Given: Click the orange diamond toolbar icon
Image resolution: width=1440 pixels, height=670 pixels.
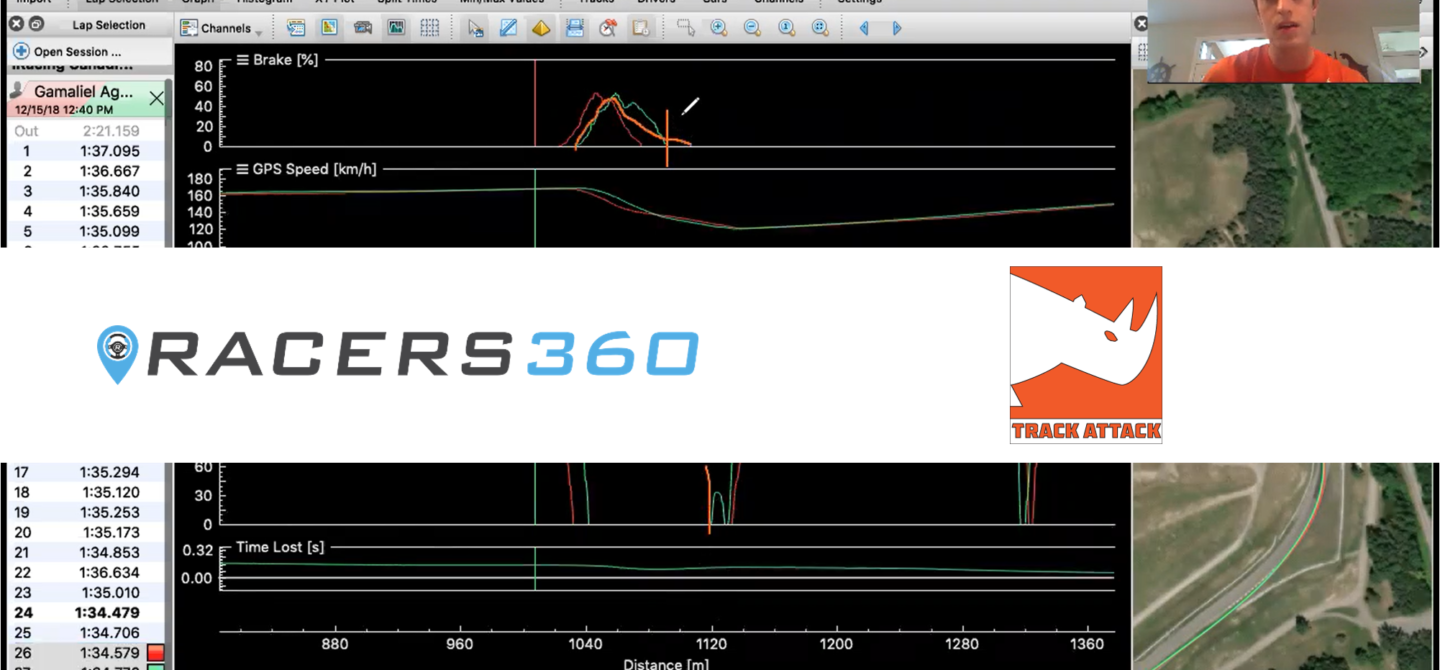Looking at the screenshot, I should pyautogui.click(x=541, y=28).
